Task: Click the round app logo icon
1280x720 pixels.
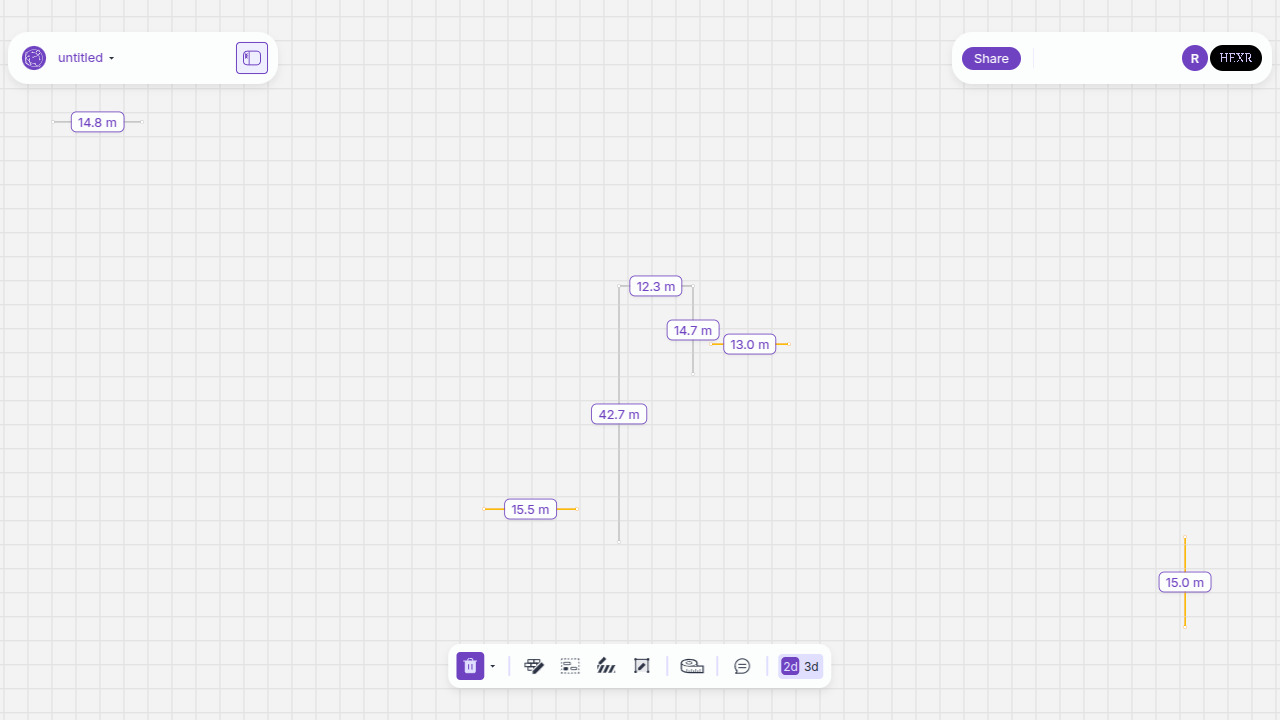Action: click(34, 58)
